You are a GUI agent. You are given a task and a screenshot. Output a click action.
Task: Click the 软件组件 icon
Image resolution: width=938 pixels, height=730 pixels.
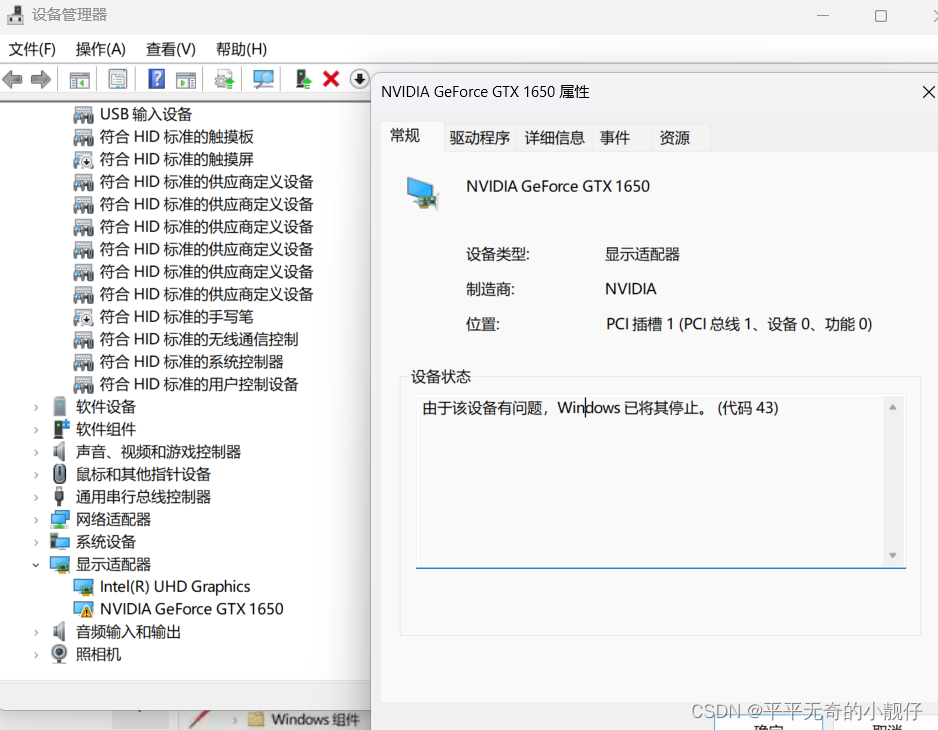(61, 429)
